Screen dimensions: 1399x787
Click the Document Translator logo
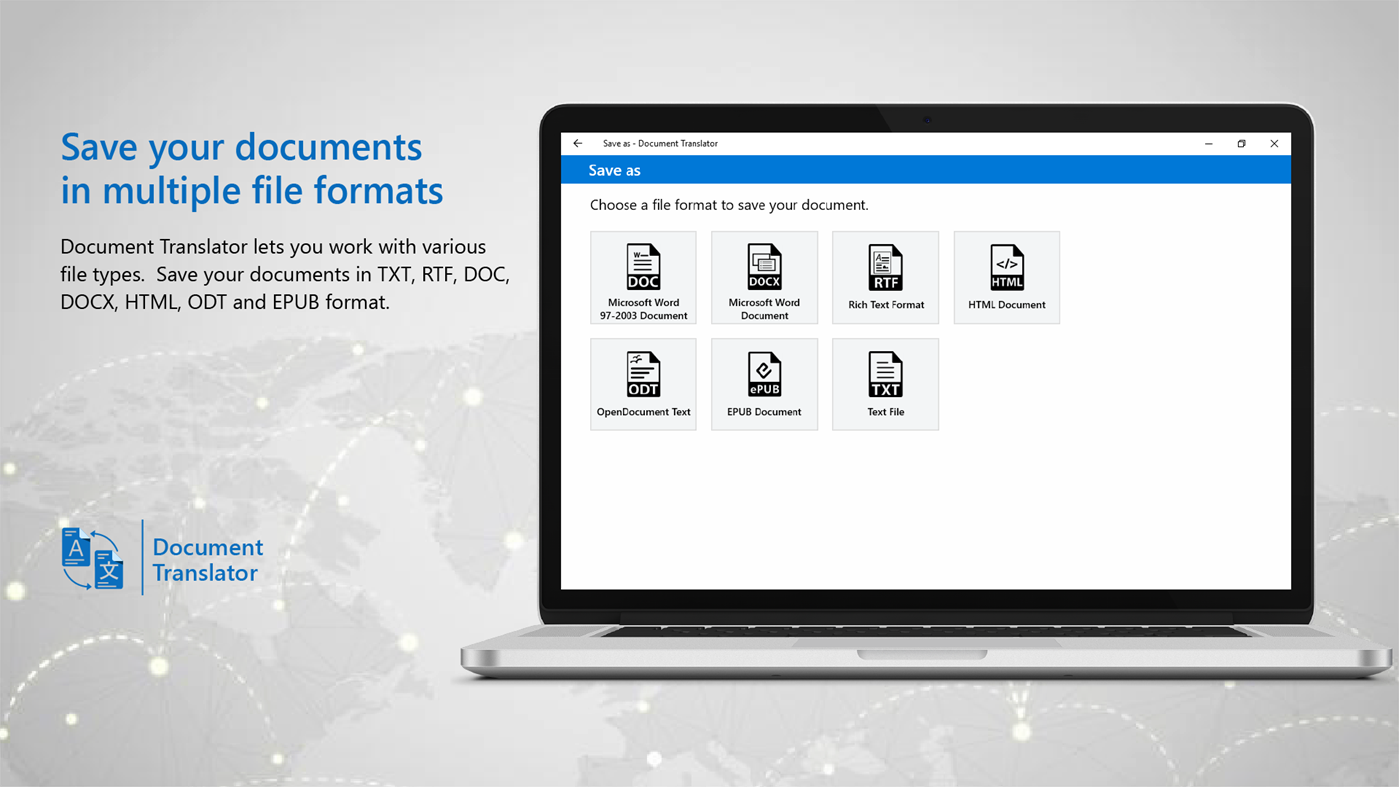[91, 557]
